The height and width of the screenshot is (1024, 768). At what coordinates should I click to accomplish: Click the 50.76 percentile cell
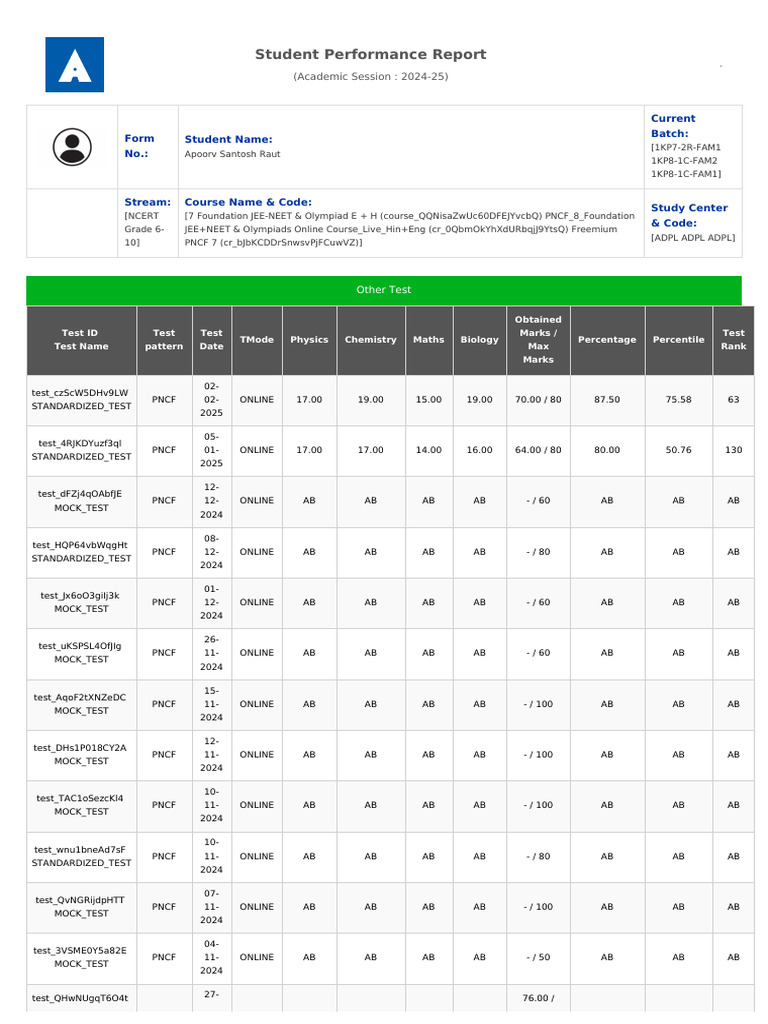pyautogui.click(x=679, y=450)
